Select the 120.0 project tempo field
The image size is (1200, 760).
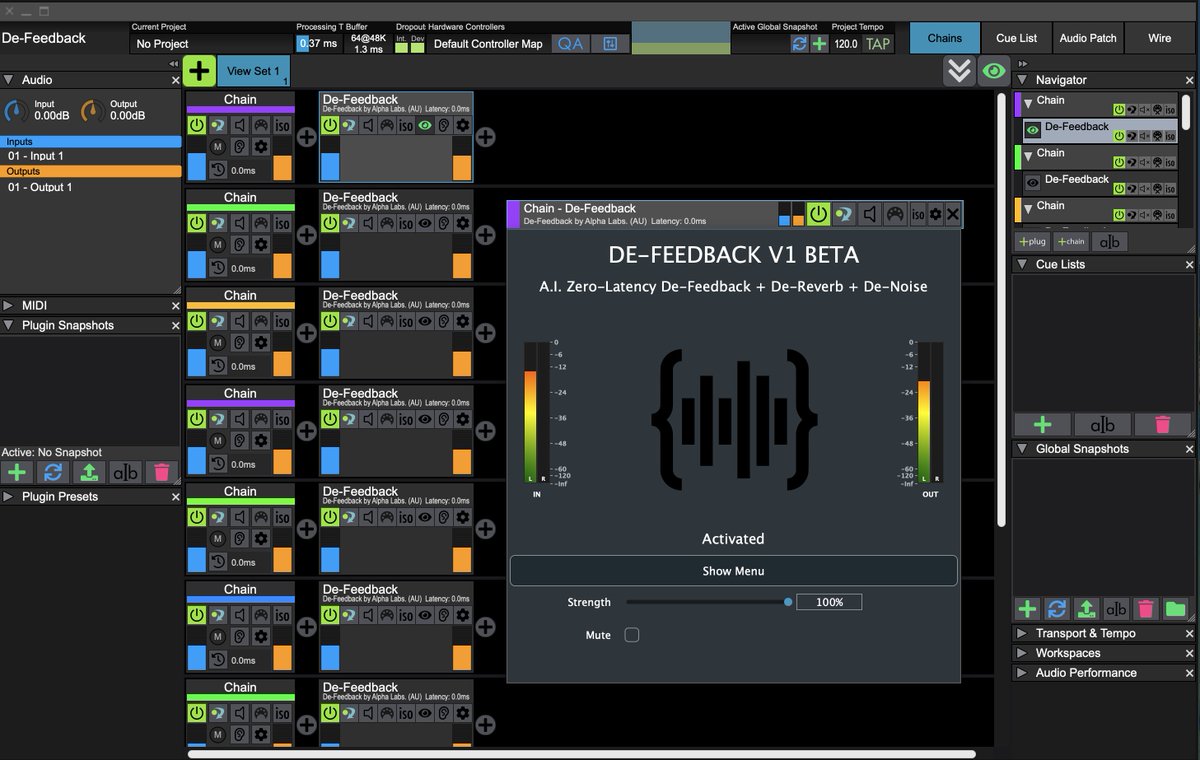[x=846, y=44]
